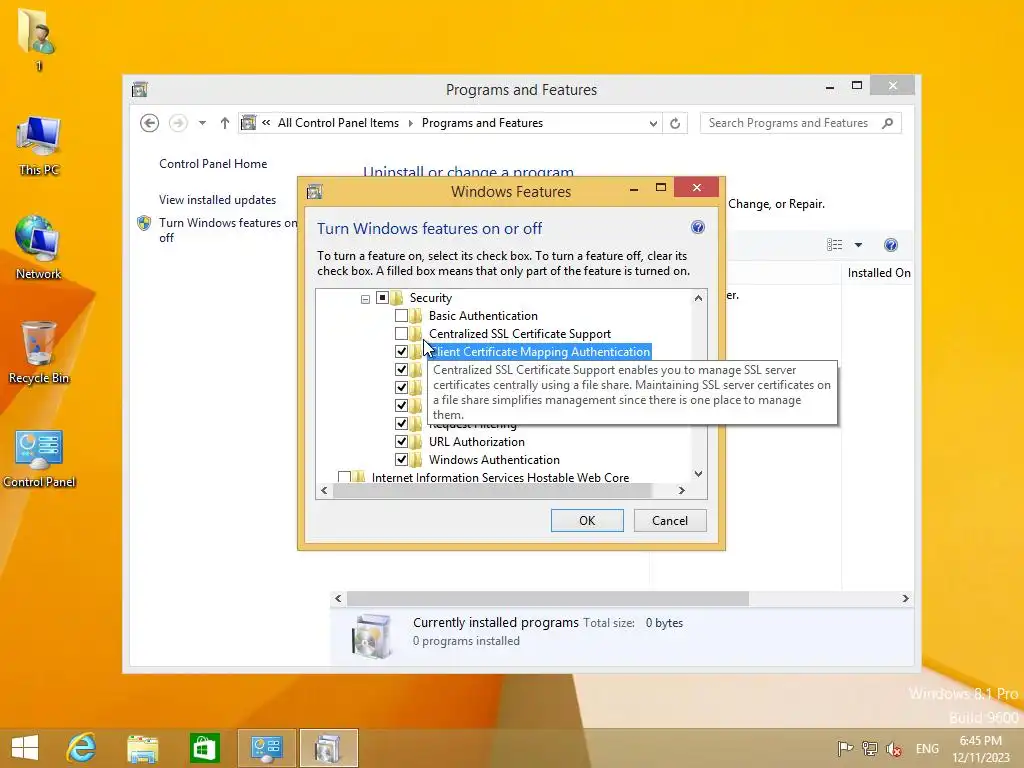This screenshot has width=1024, height=768.
Task: Launch Internet Explorer from the taskbar
Action: (x=82, y=748)
